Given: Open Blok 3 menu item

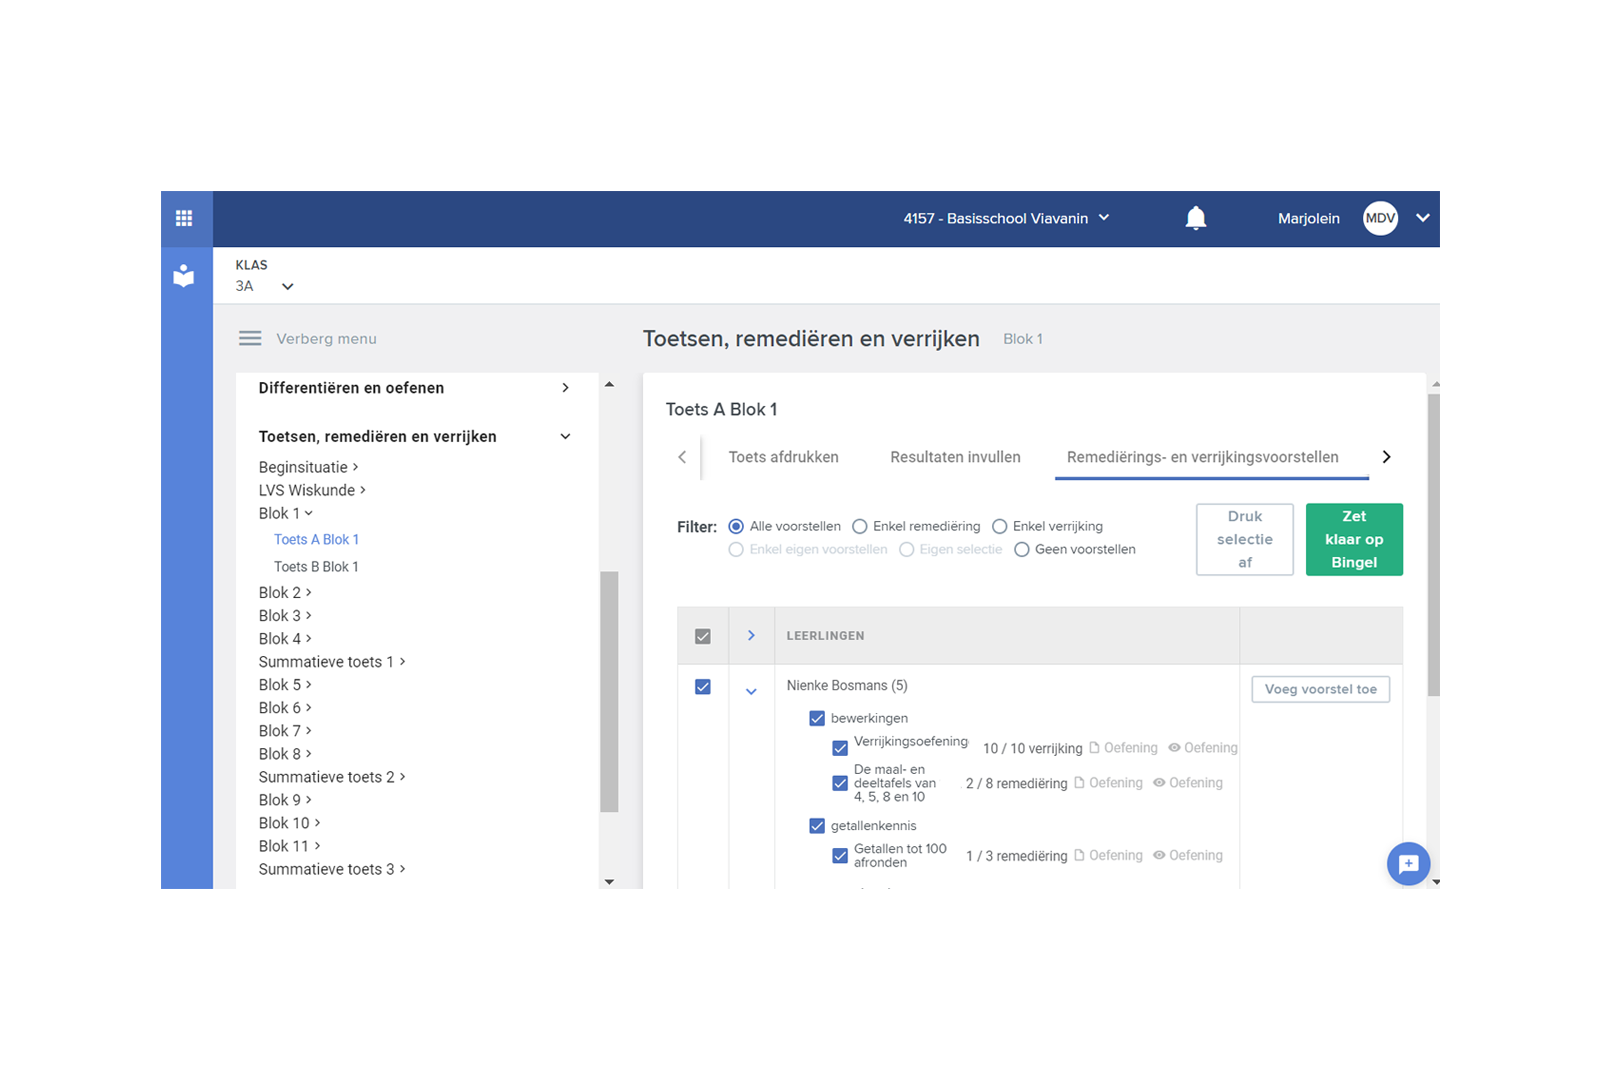Looking at the screenshot, I should tap(286, 616).
